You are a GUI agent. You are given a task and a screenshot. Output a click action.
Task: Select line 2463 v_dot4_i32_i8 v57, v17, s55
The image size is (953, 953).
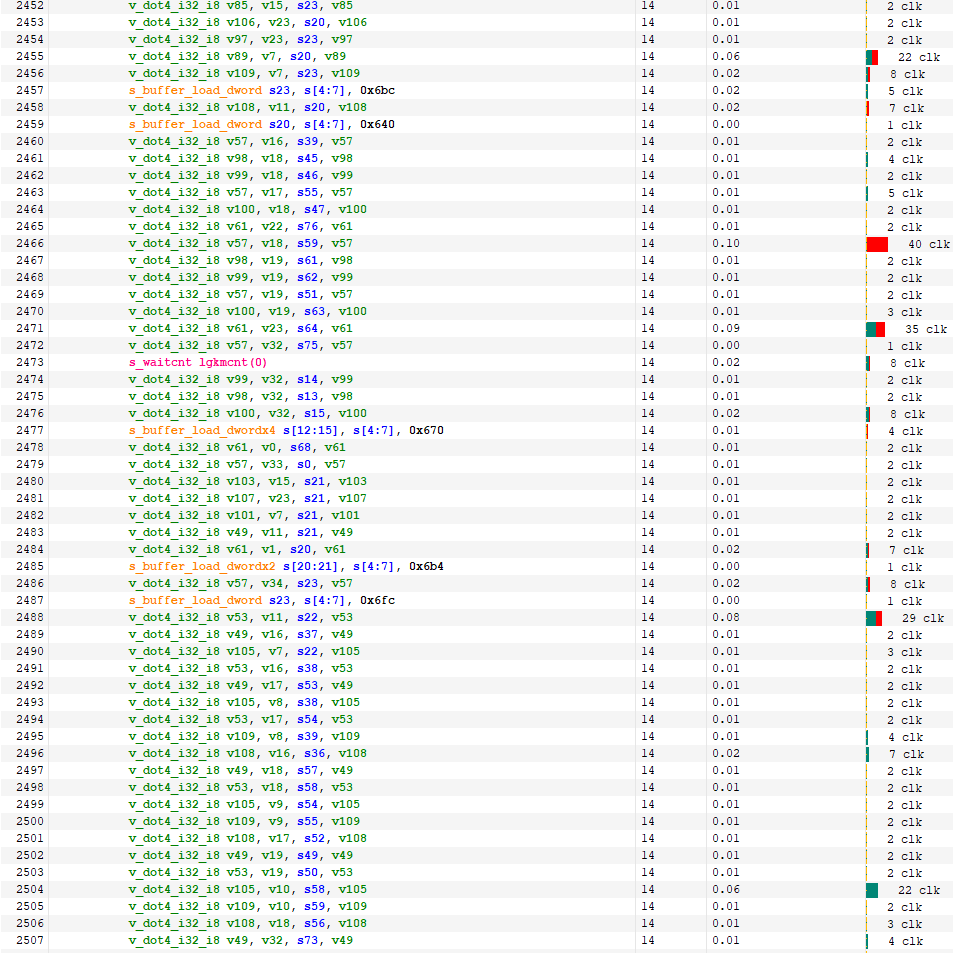coord(240,193)
